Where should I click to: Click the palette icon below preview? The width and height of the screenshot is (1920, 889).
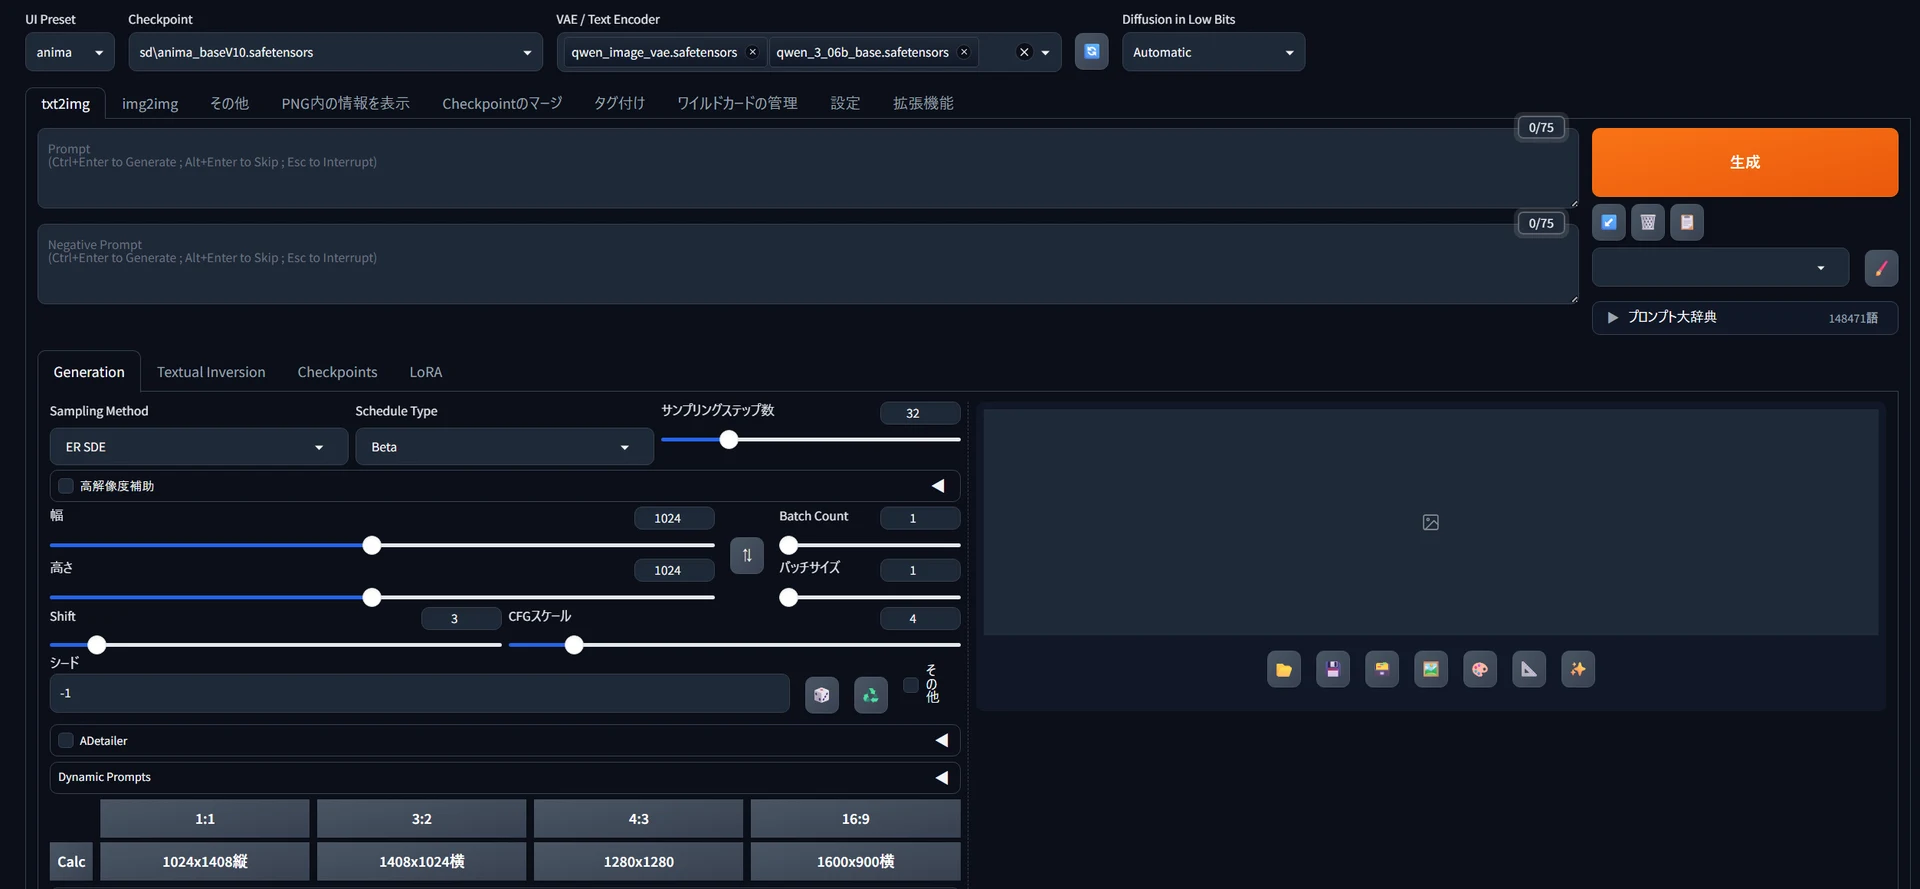1480,669
